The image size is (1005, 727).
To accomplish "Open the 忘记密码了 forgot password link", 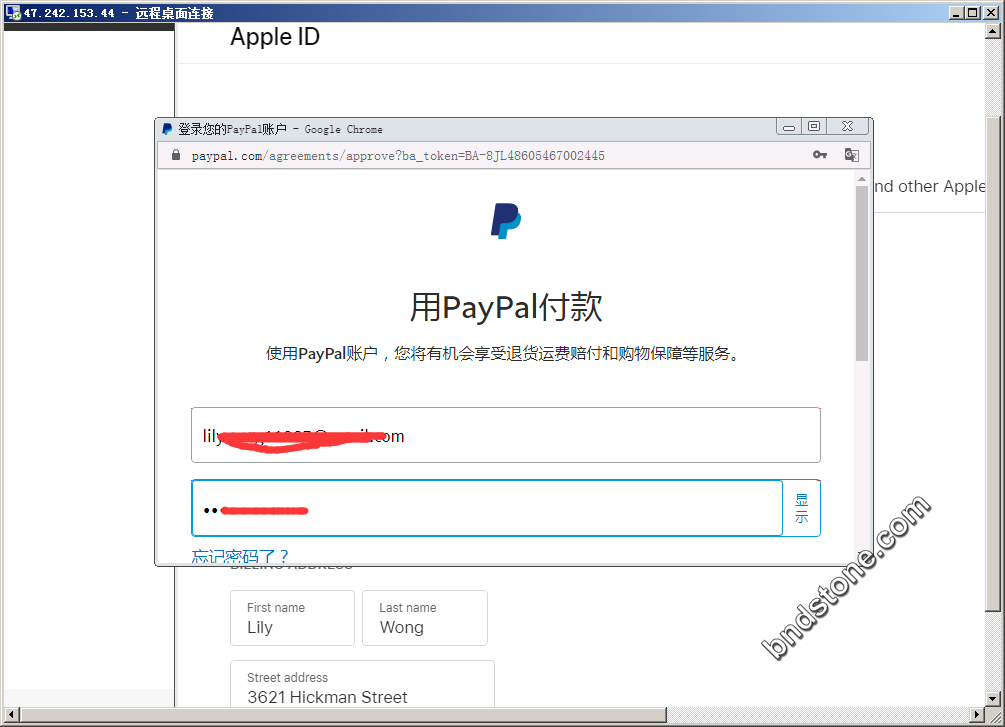I will (240, 556).
